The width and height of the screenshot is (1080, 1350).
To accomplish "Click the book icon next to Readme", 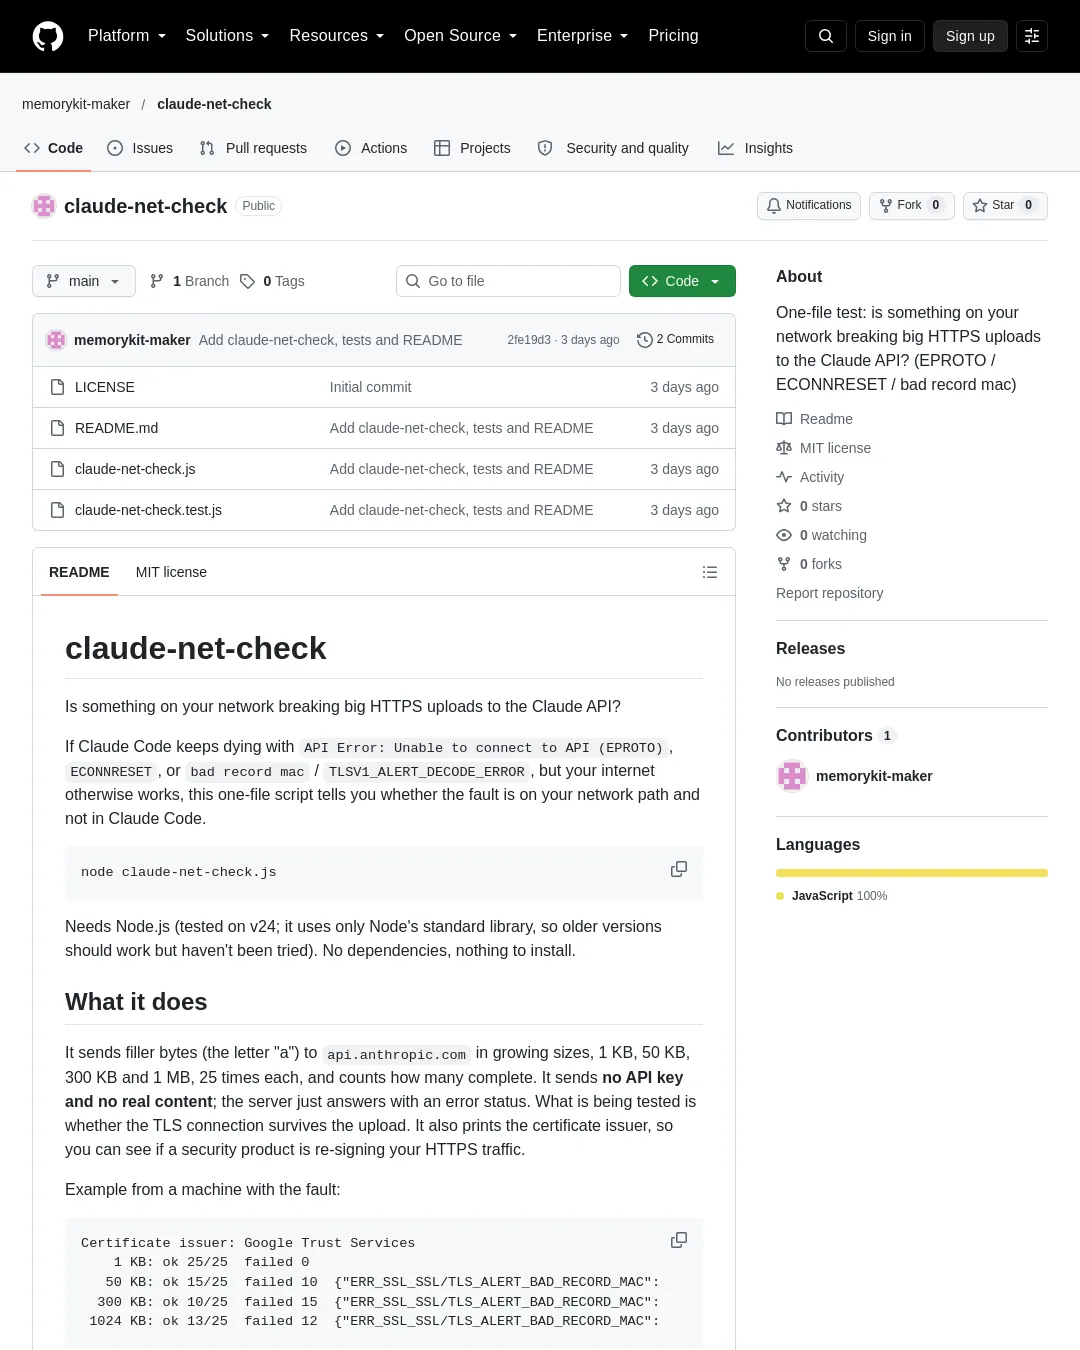I will [784, 419].
